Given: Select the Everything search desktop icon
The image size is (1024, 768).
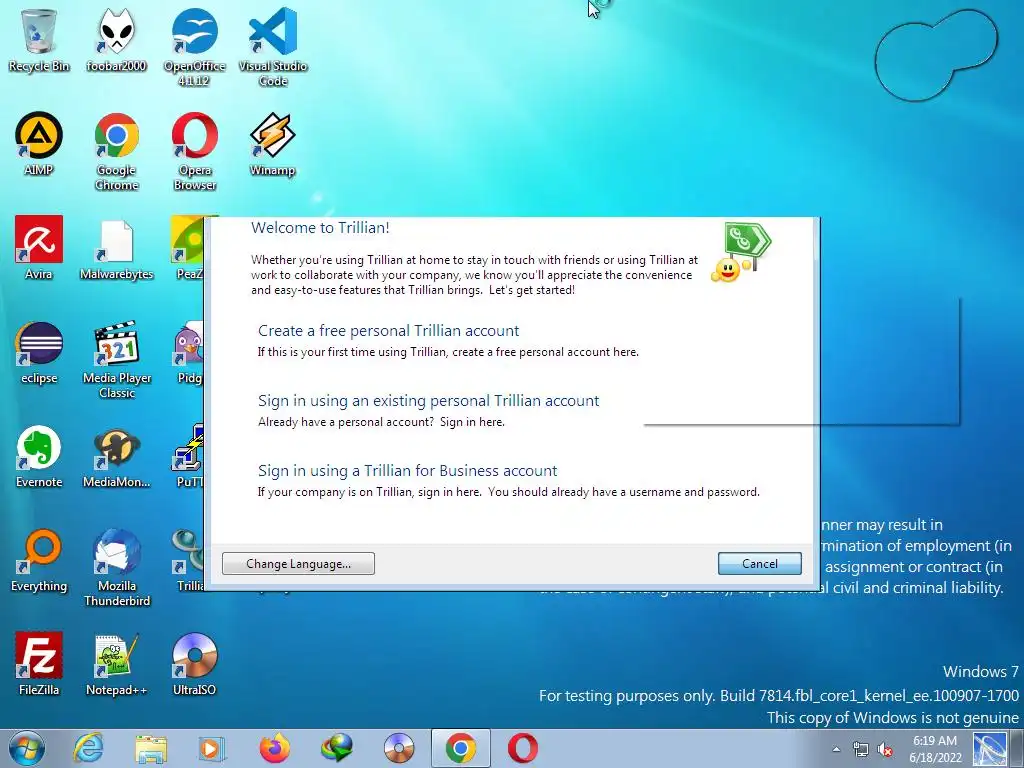Looking at the screenshot, I should coord(39,560).
